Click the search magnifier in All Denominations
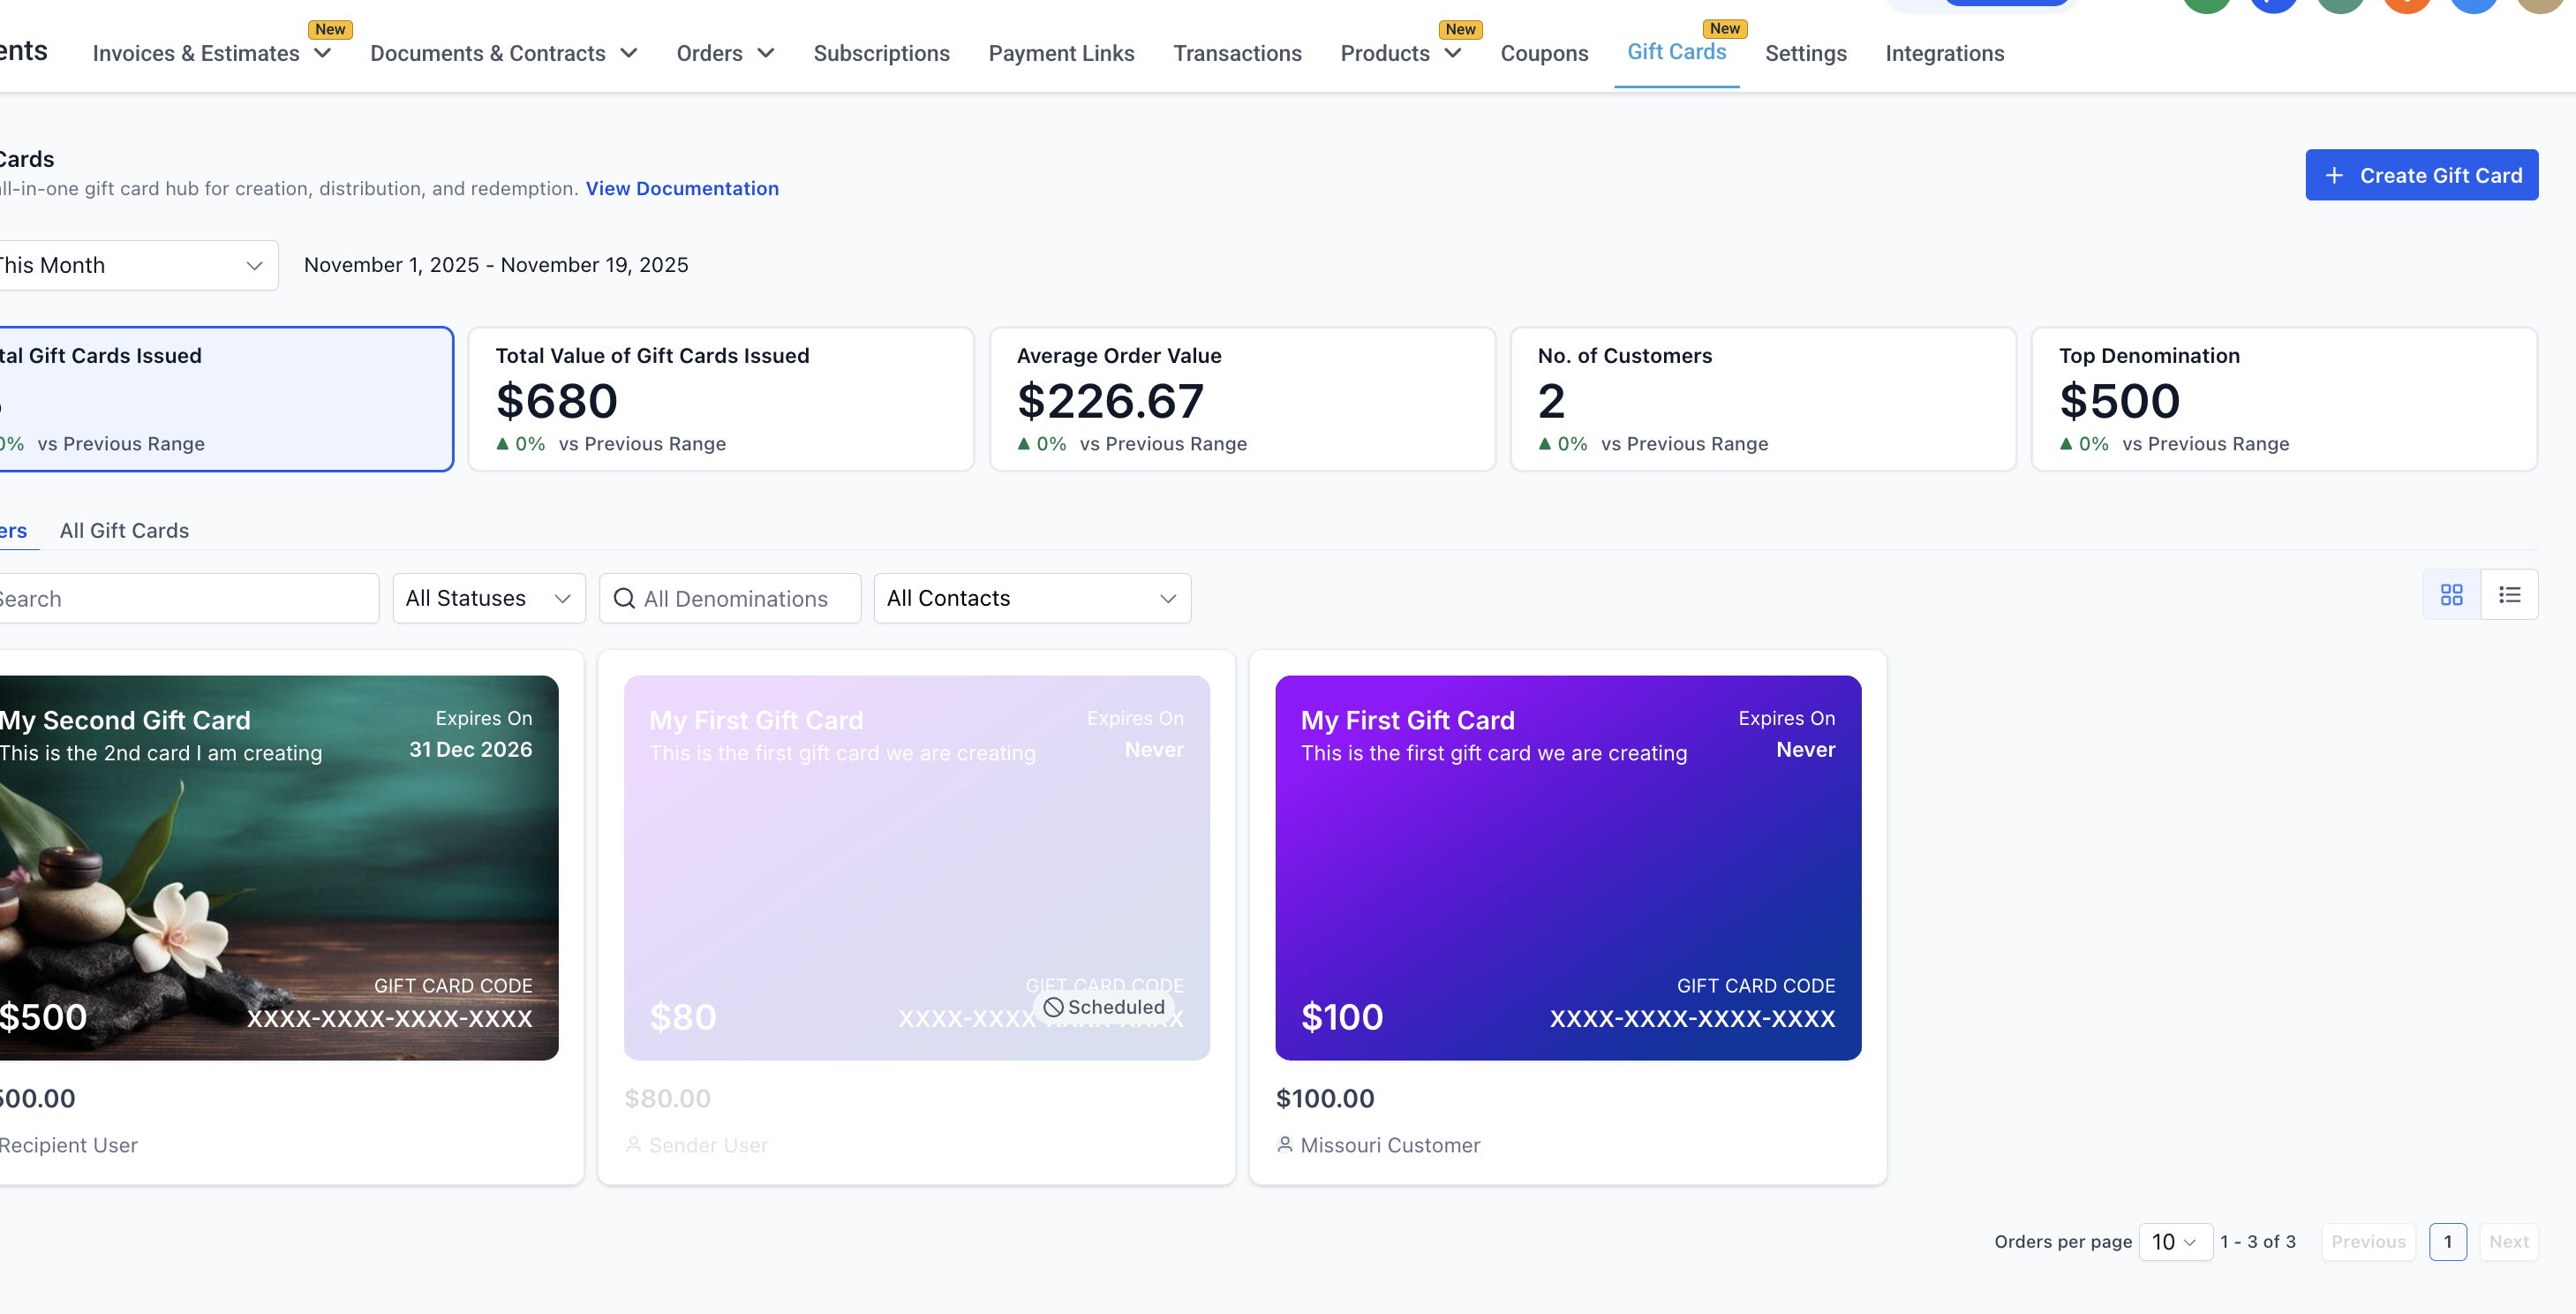Image resolution: width=2576 pixels, height=1314 pixels. 624,598
